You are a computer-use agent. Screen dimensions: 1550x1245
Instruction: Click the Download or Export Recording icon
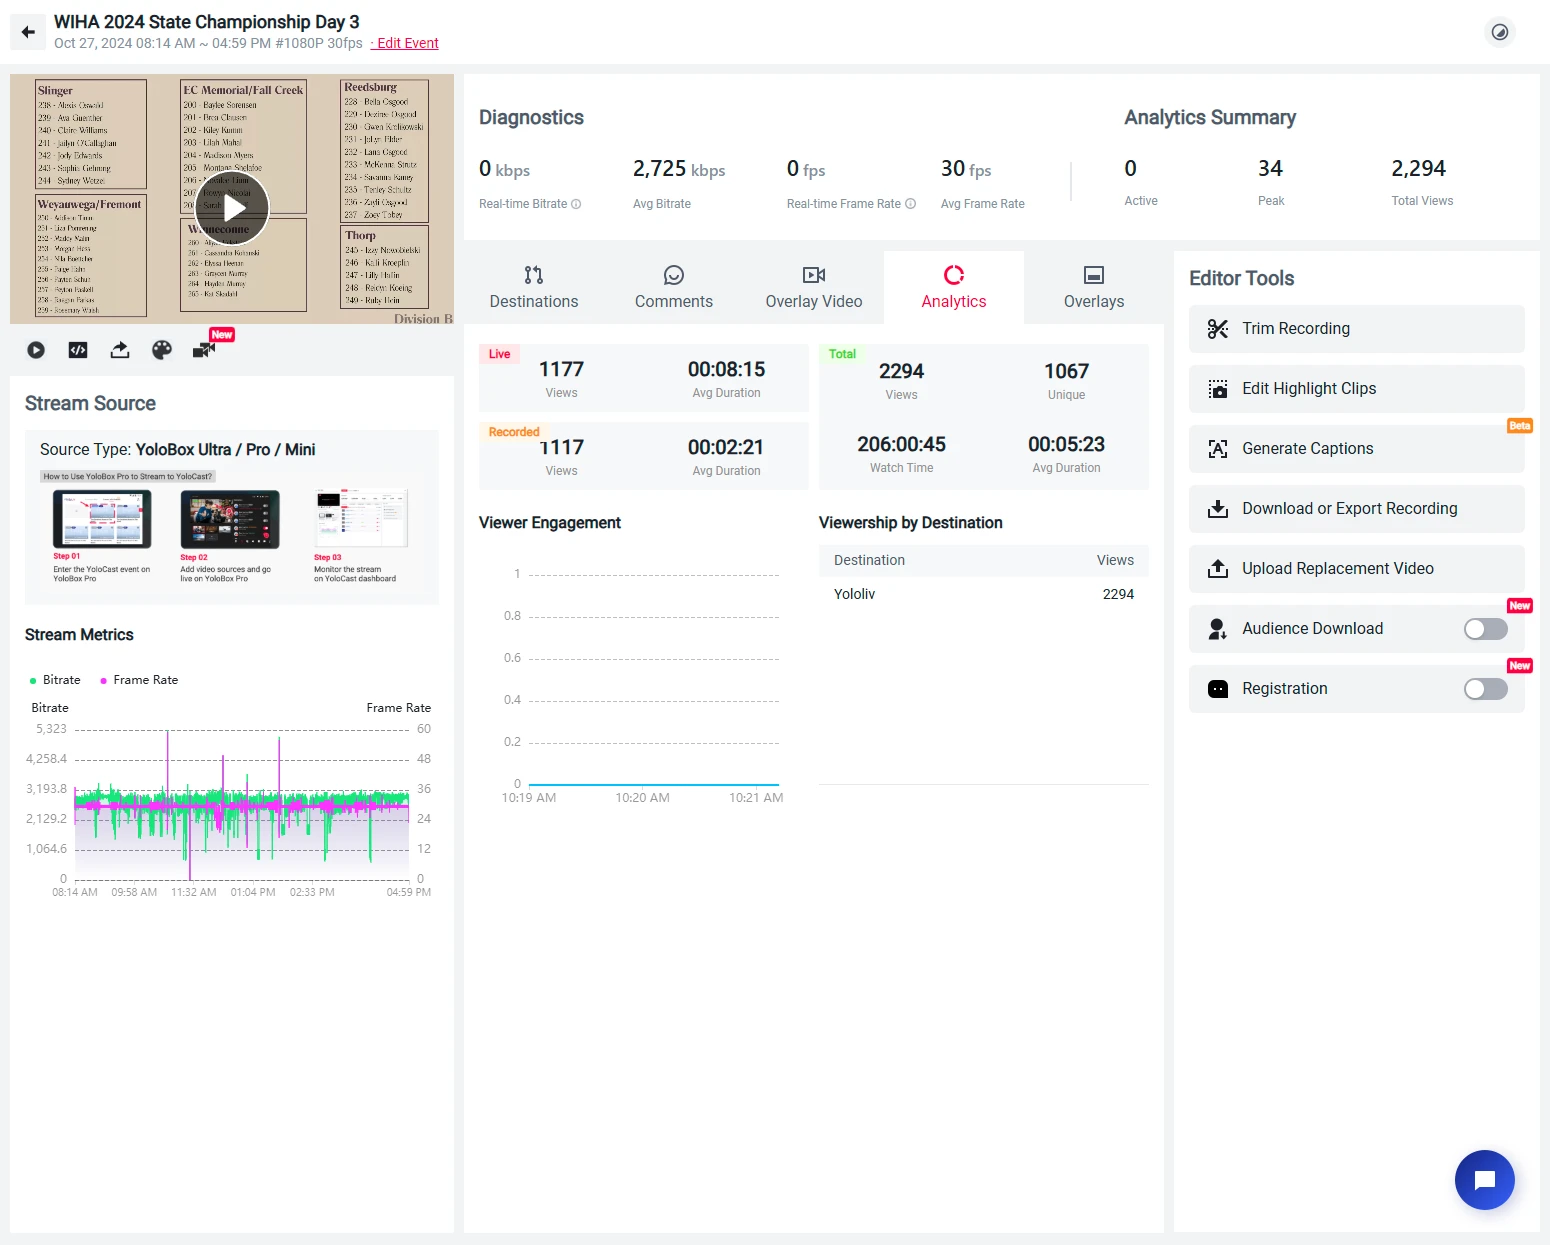pyautogui.click(x=1218, y=509)
